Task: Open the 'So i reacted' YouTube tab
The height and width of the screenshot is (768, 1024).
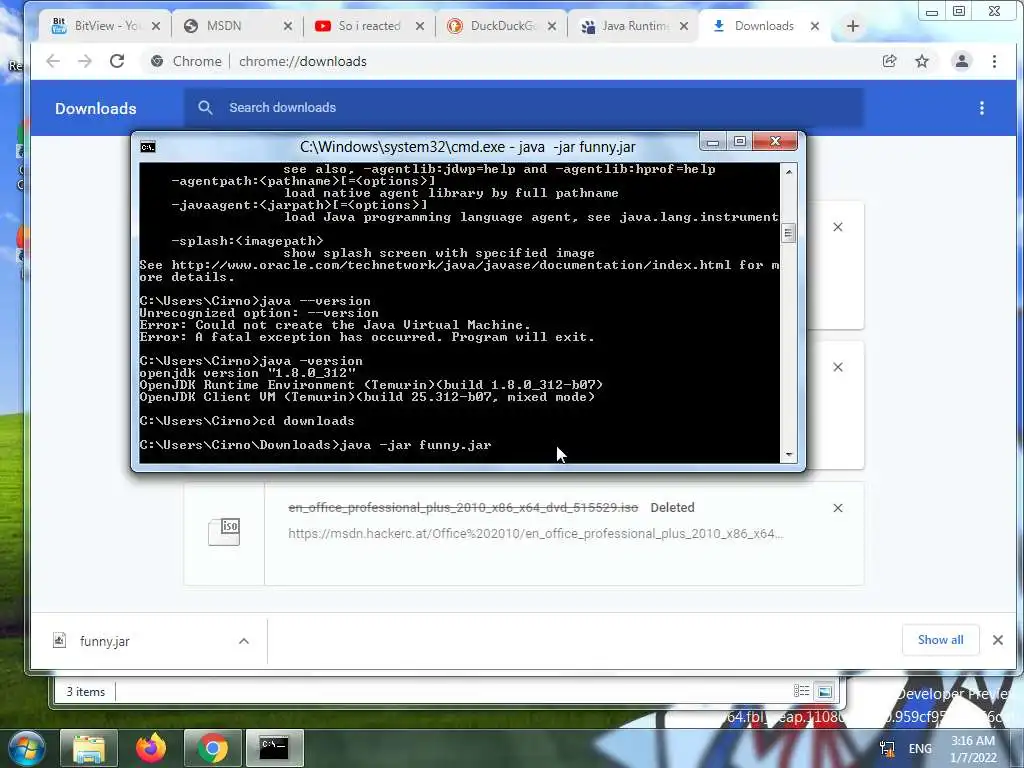Action: tap(369, 26)
